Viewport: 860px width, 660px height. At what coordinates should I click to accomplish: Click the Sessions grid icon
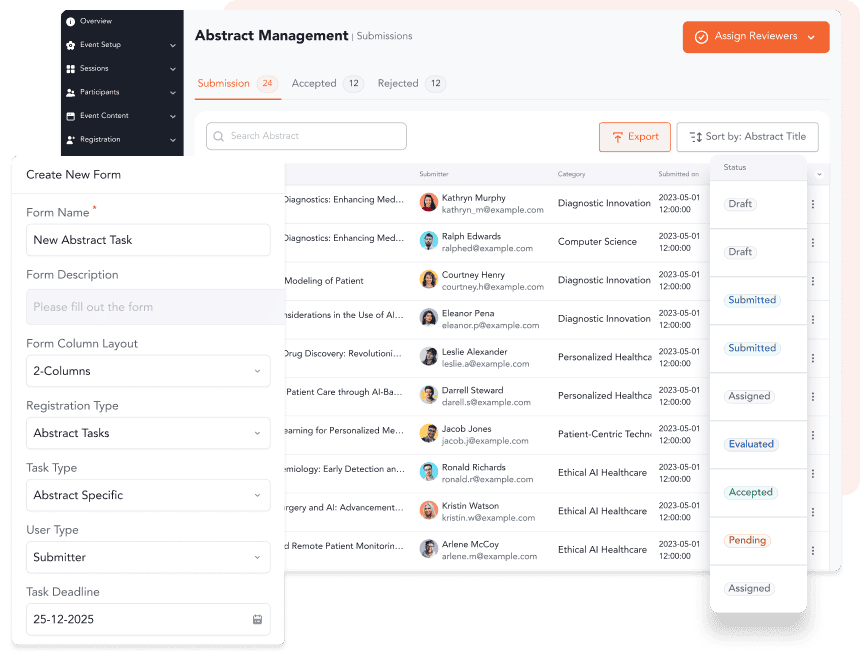tap(70, 69)
